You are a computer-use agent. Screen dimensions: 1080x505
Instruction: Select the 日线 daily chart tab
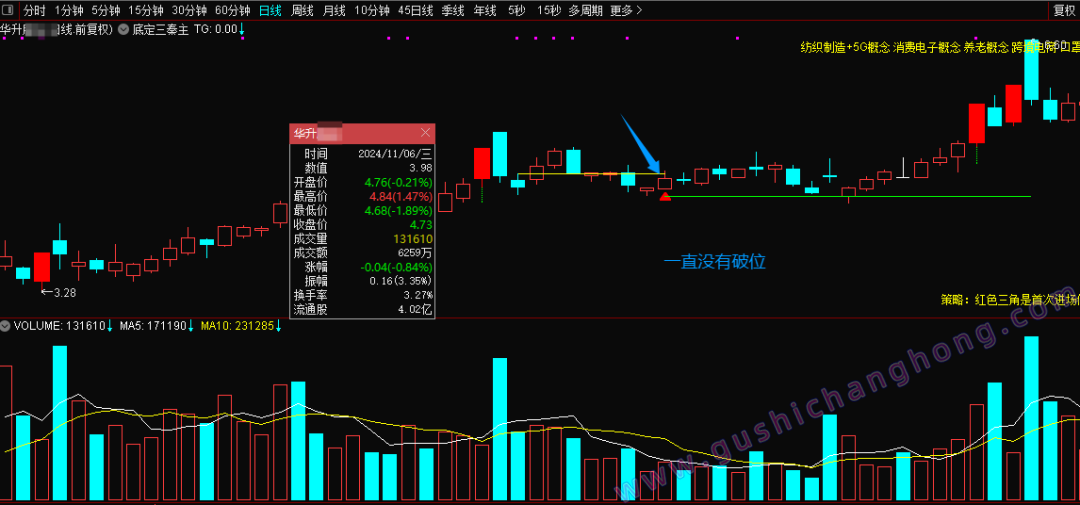click(x=270, y=10)
